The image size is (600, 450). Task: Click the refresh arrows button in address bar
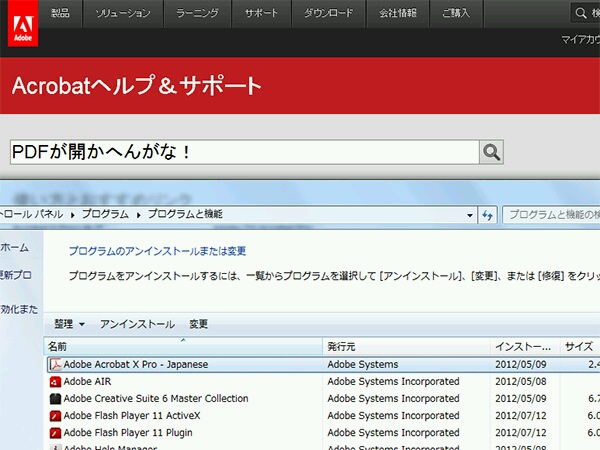coord(488,215)
